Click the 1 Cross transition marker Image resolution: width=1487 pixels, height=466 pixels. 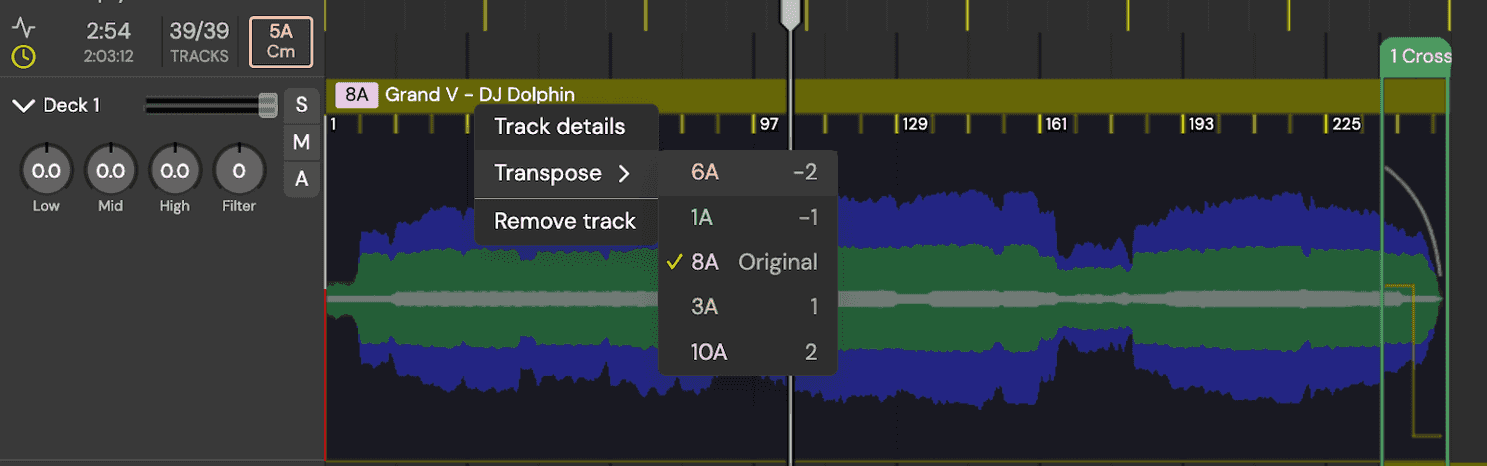[1415, 57]
